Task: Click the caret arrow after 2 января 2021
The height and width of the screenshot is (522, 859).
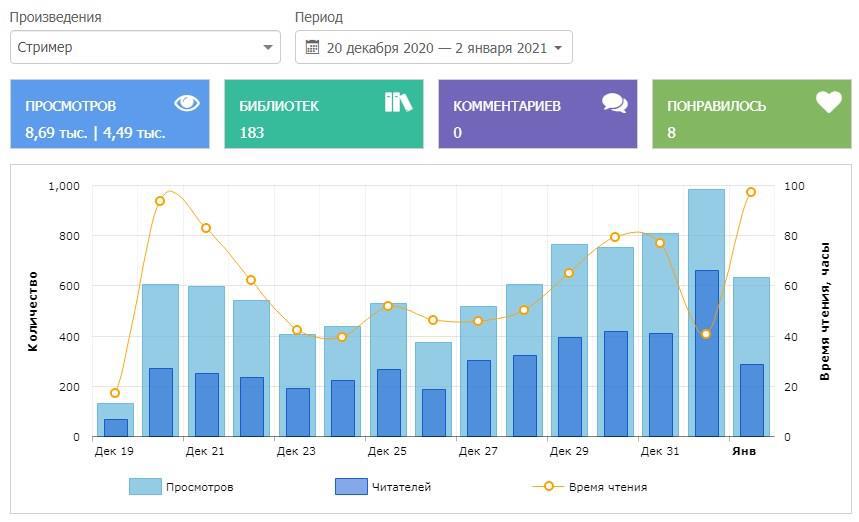Action: 557,48
